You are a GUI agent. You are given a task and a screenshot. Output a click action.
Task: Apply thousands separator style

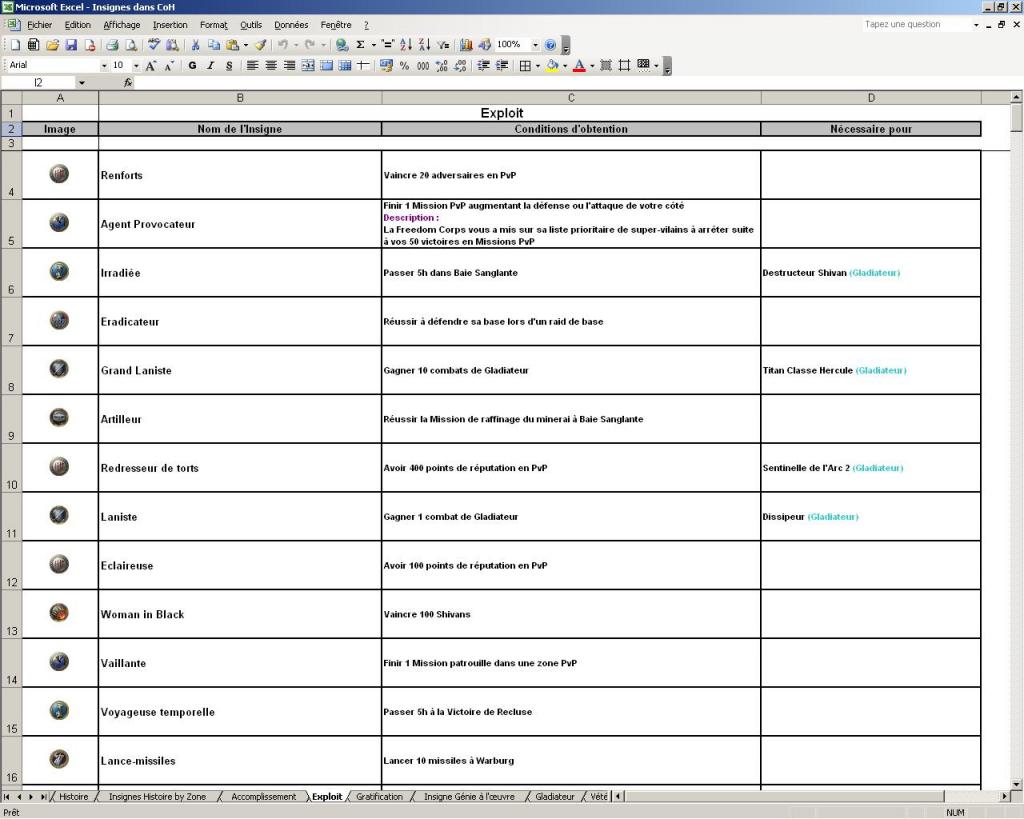pyautogui.click(x=423, y=65)
